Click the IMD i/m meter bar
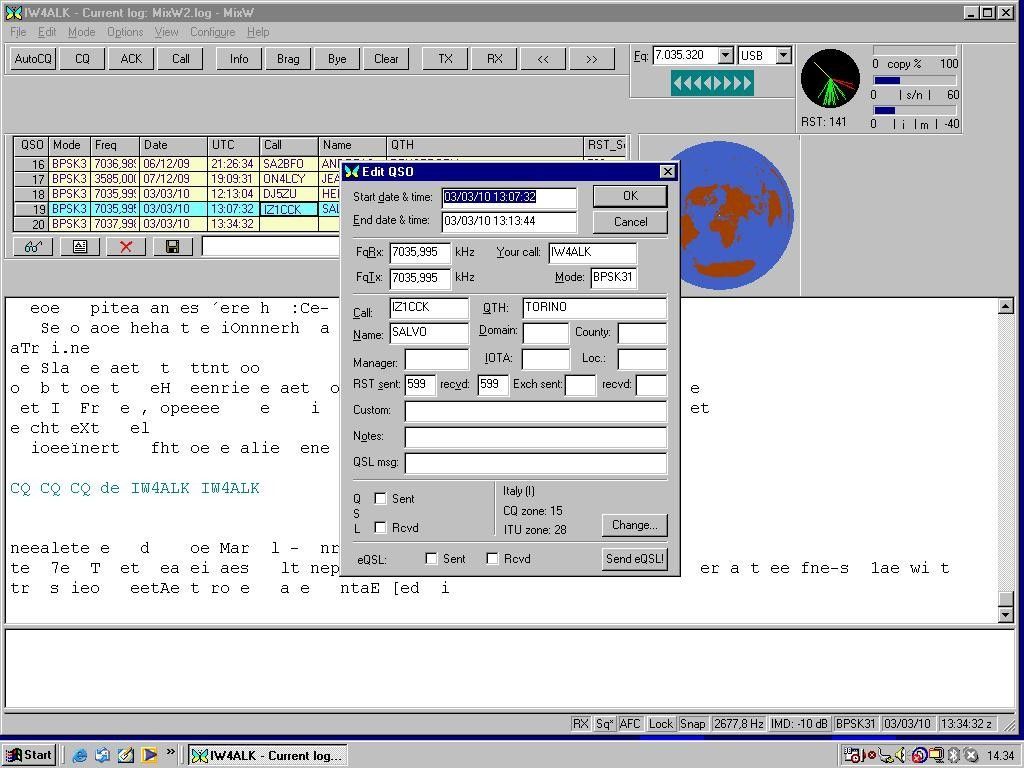The image size is (1024, 768). pos(915,110)
